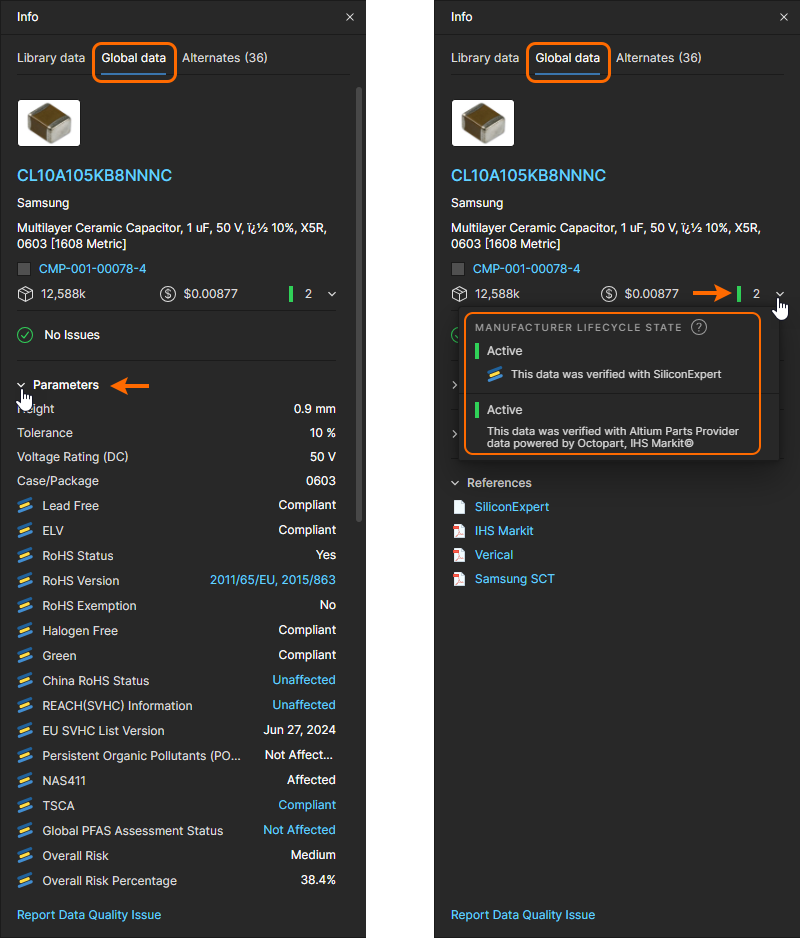
Task: Collapse the Parameters section
Action: tap(21, 385)
